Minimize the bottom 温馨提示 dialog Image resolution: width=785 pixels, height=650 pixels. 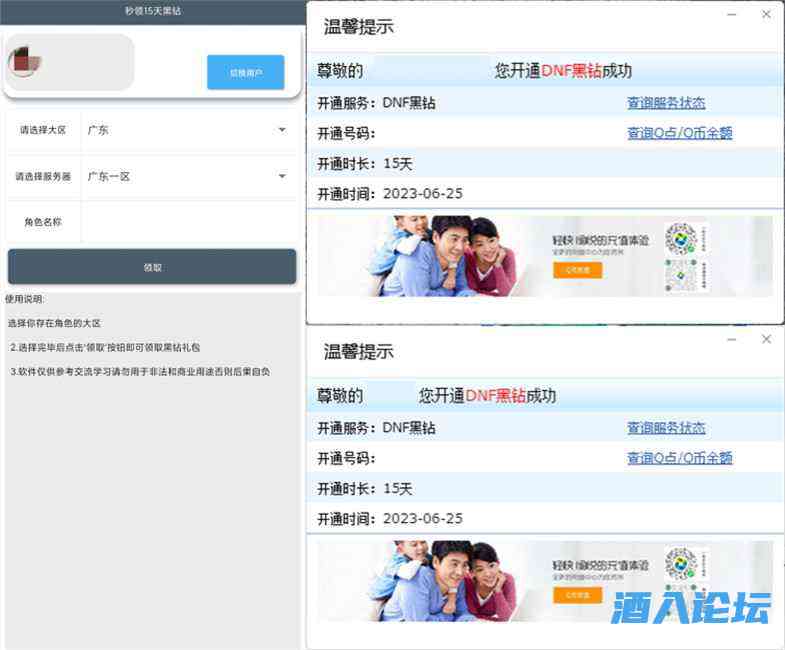pos(731,339)
